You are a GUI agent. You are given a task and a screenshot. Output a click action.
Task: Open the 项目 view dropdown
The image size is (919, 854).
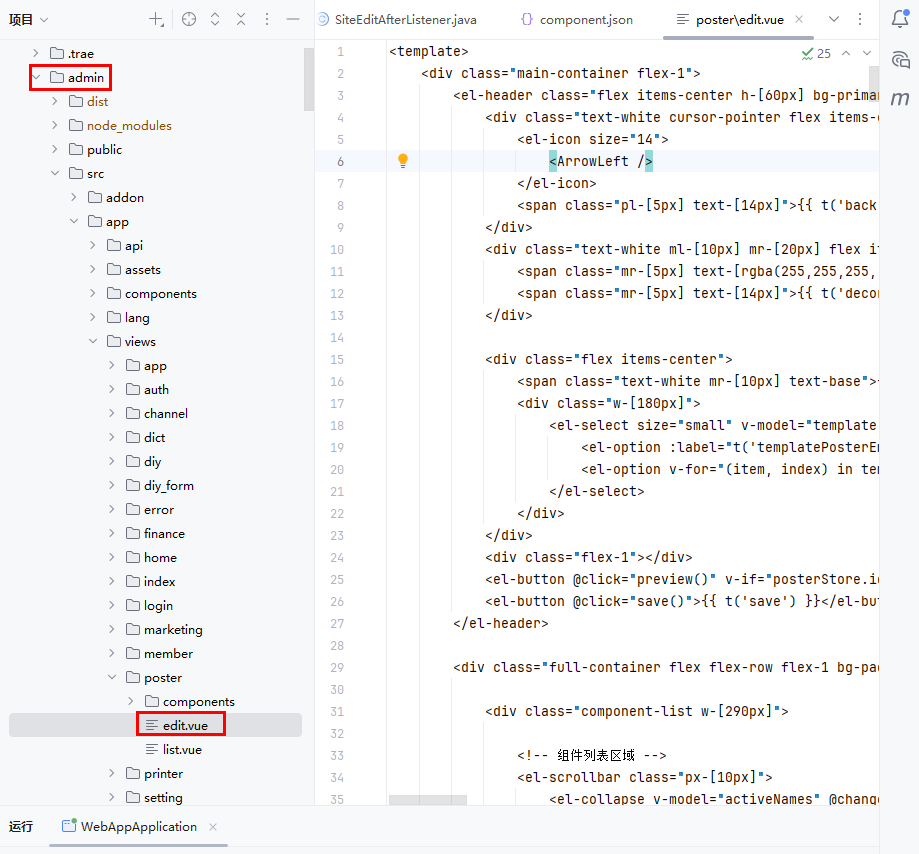point(29,19)
